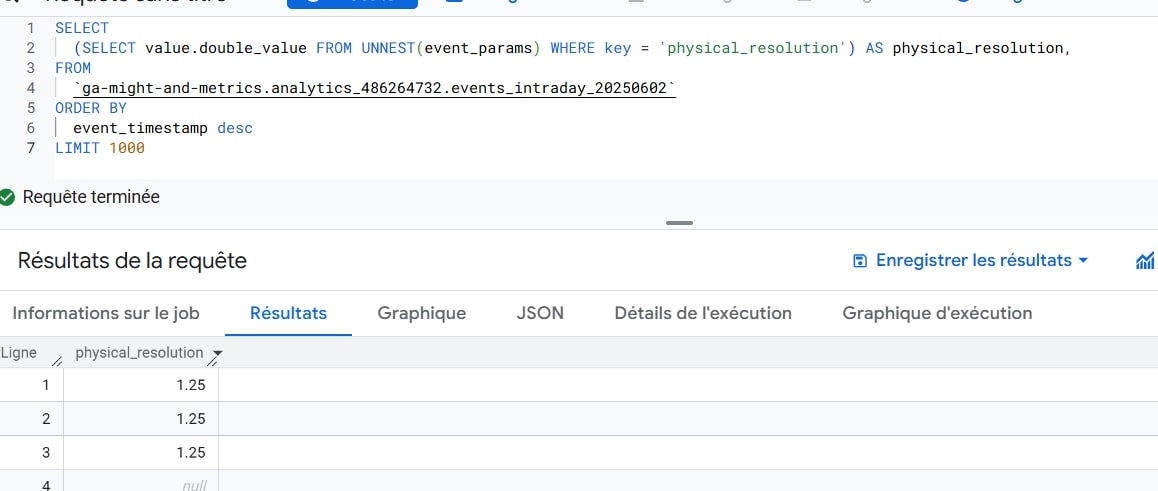
Task: Open the physical_resolution column sort arrow
Action: [217, 354]
